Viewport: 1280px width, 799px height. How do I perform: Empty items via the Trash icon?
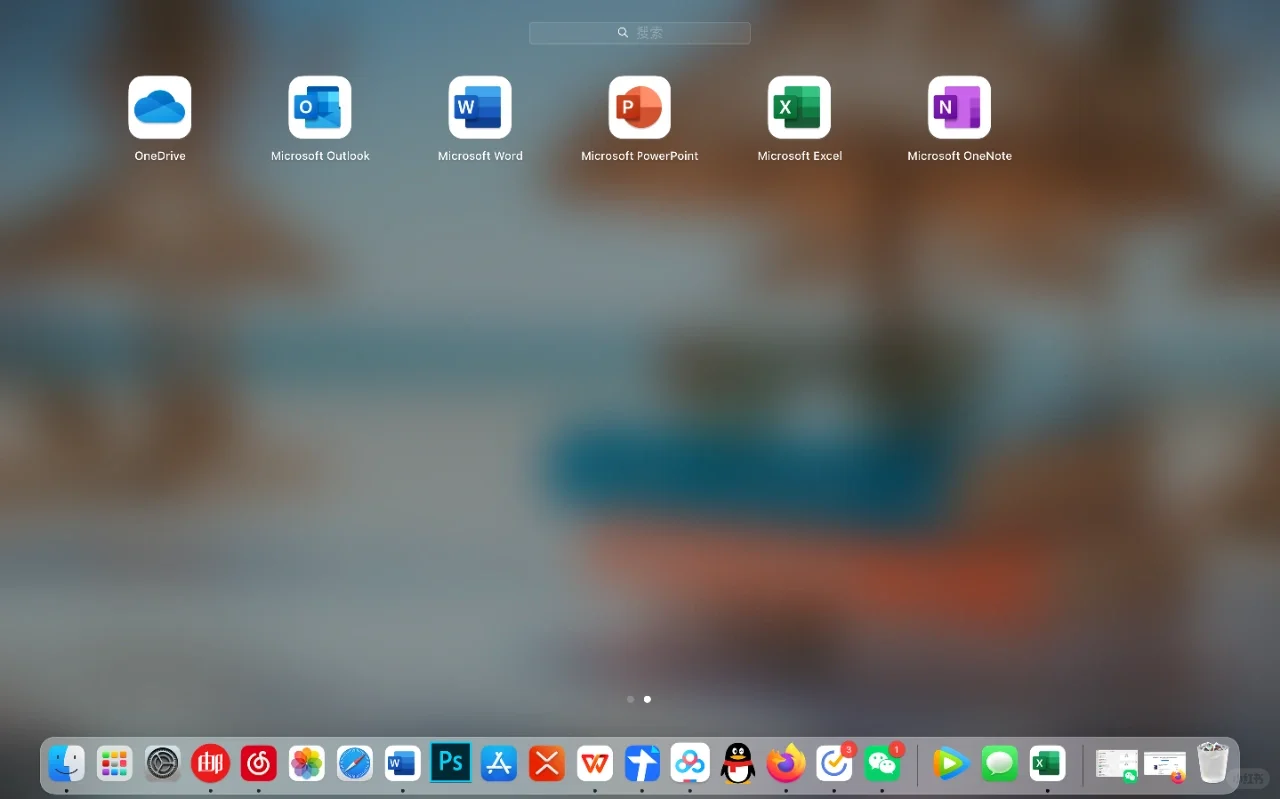pos(1213,763)
